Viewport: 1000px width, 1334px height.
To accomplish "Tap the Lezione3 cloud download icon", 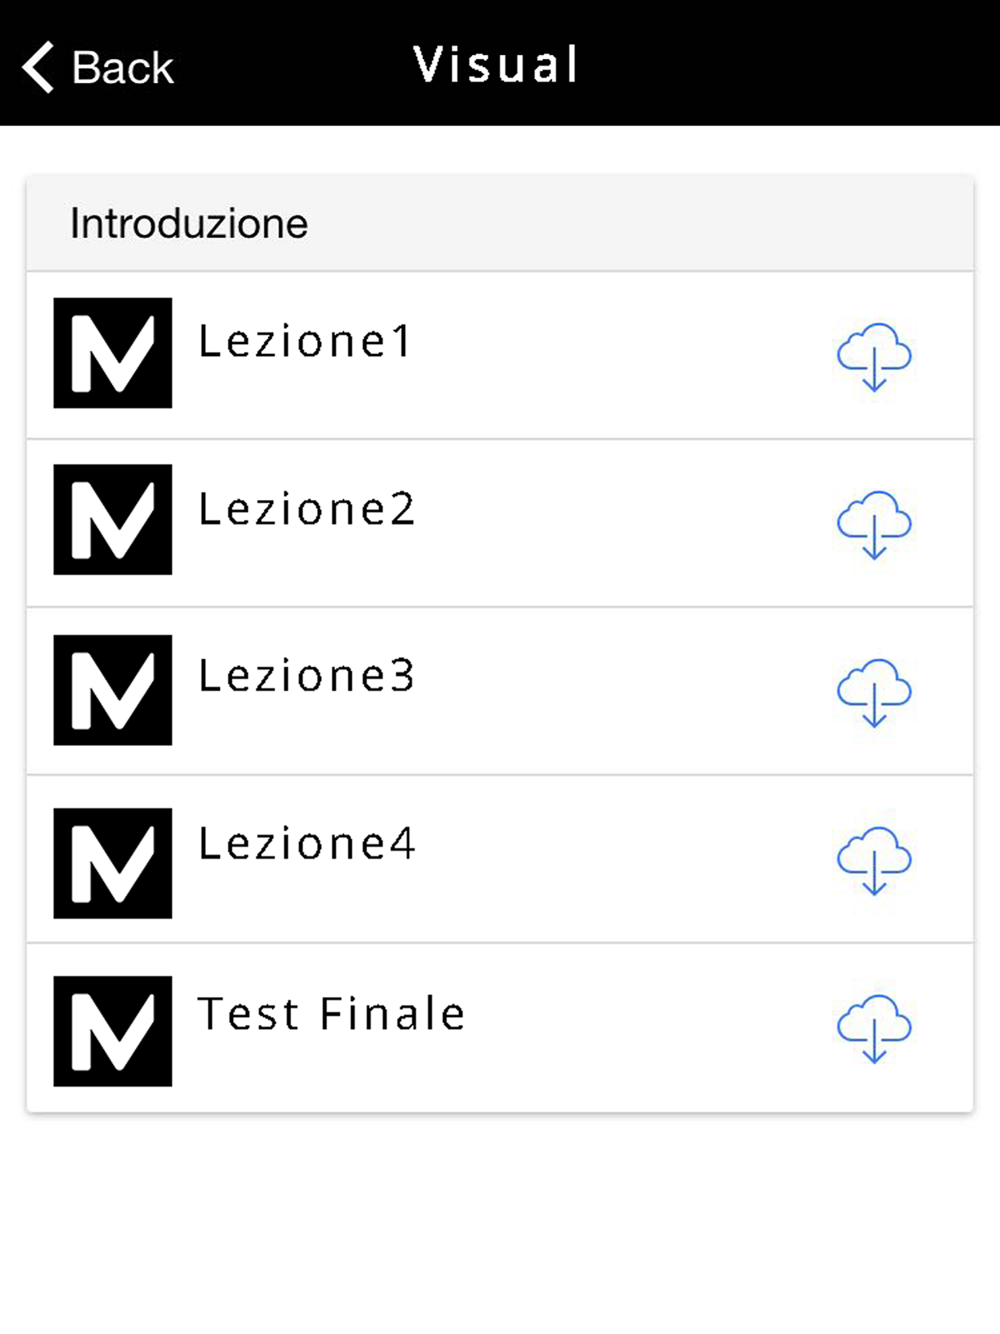I will point(874,692).
